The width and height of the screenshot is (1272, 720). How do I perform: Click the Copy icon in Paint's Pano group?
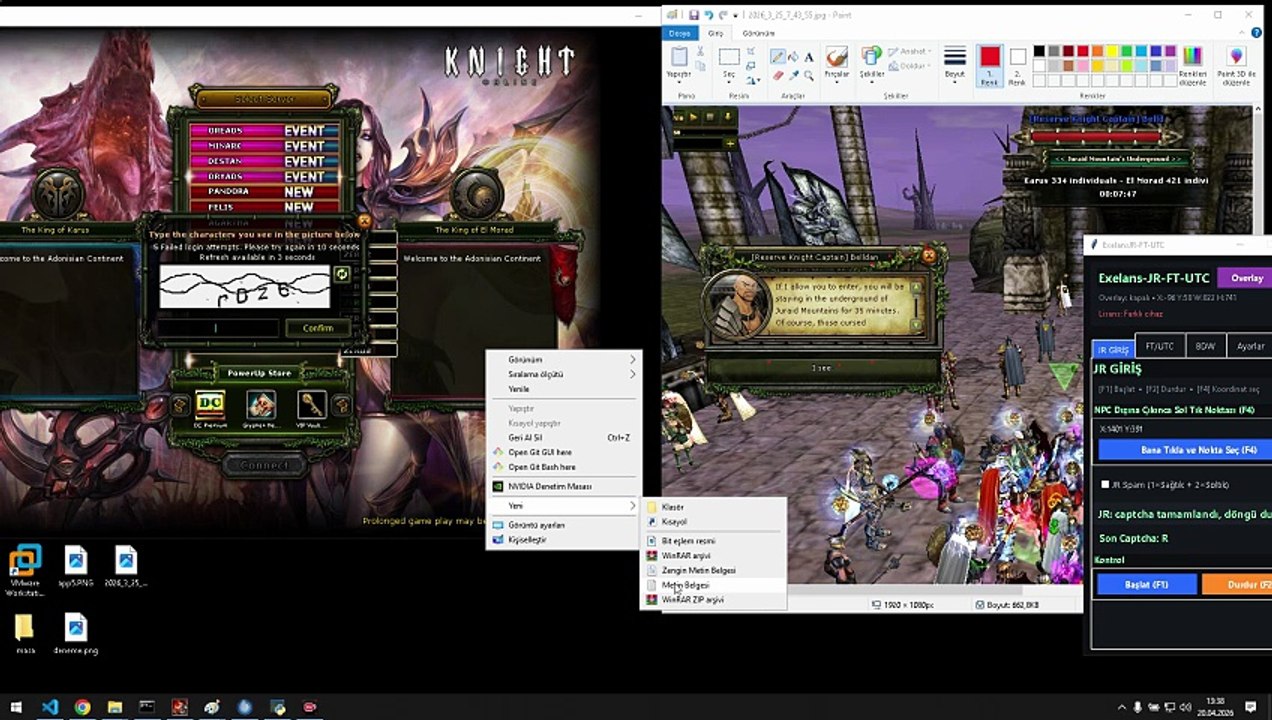(x=700, y=66)
